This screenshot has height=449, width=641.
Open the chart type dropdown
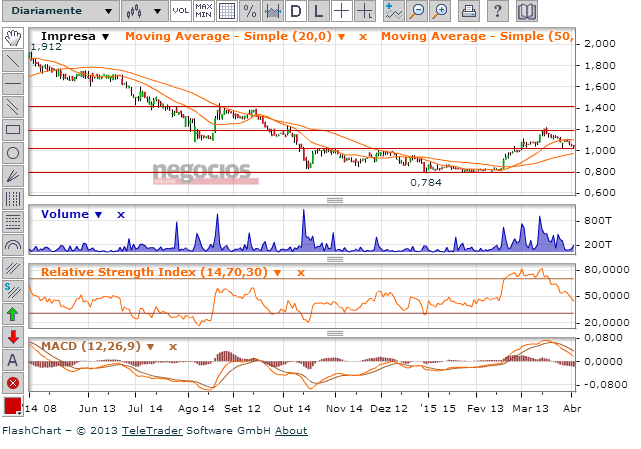click(142, 12)
